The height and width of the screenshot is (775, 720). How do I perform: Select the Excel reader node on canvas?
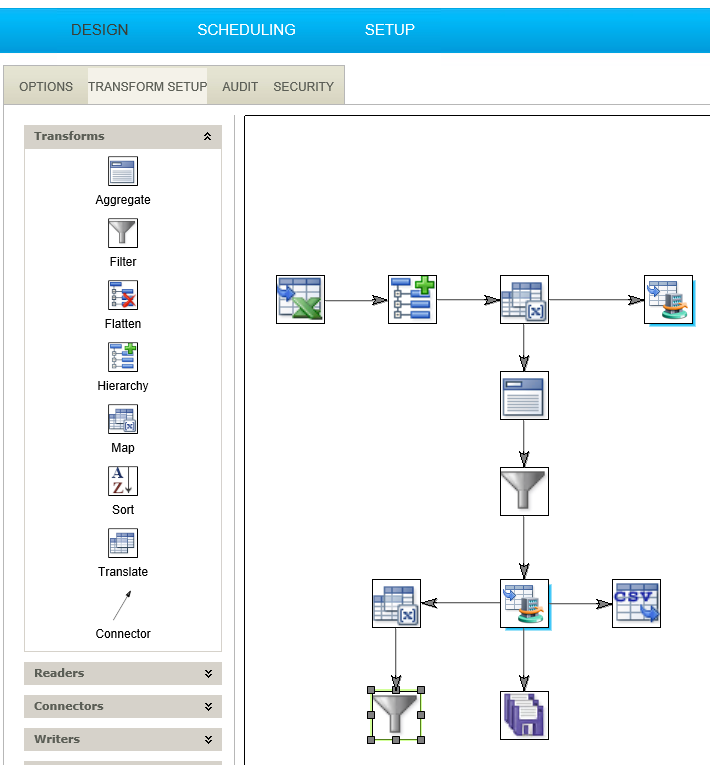click(x=300, y=300)
